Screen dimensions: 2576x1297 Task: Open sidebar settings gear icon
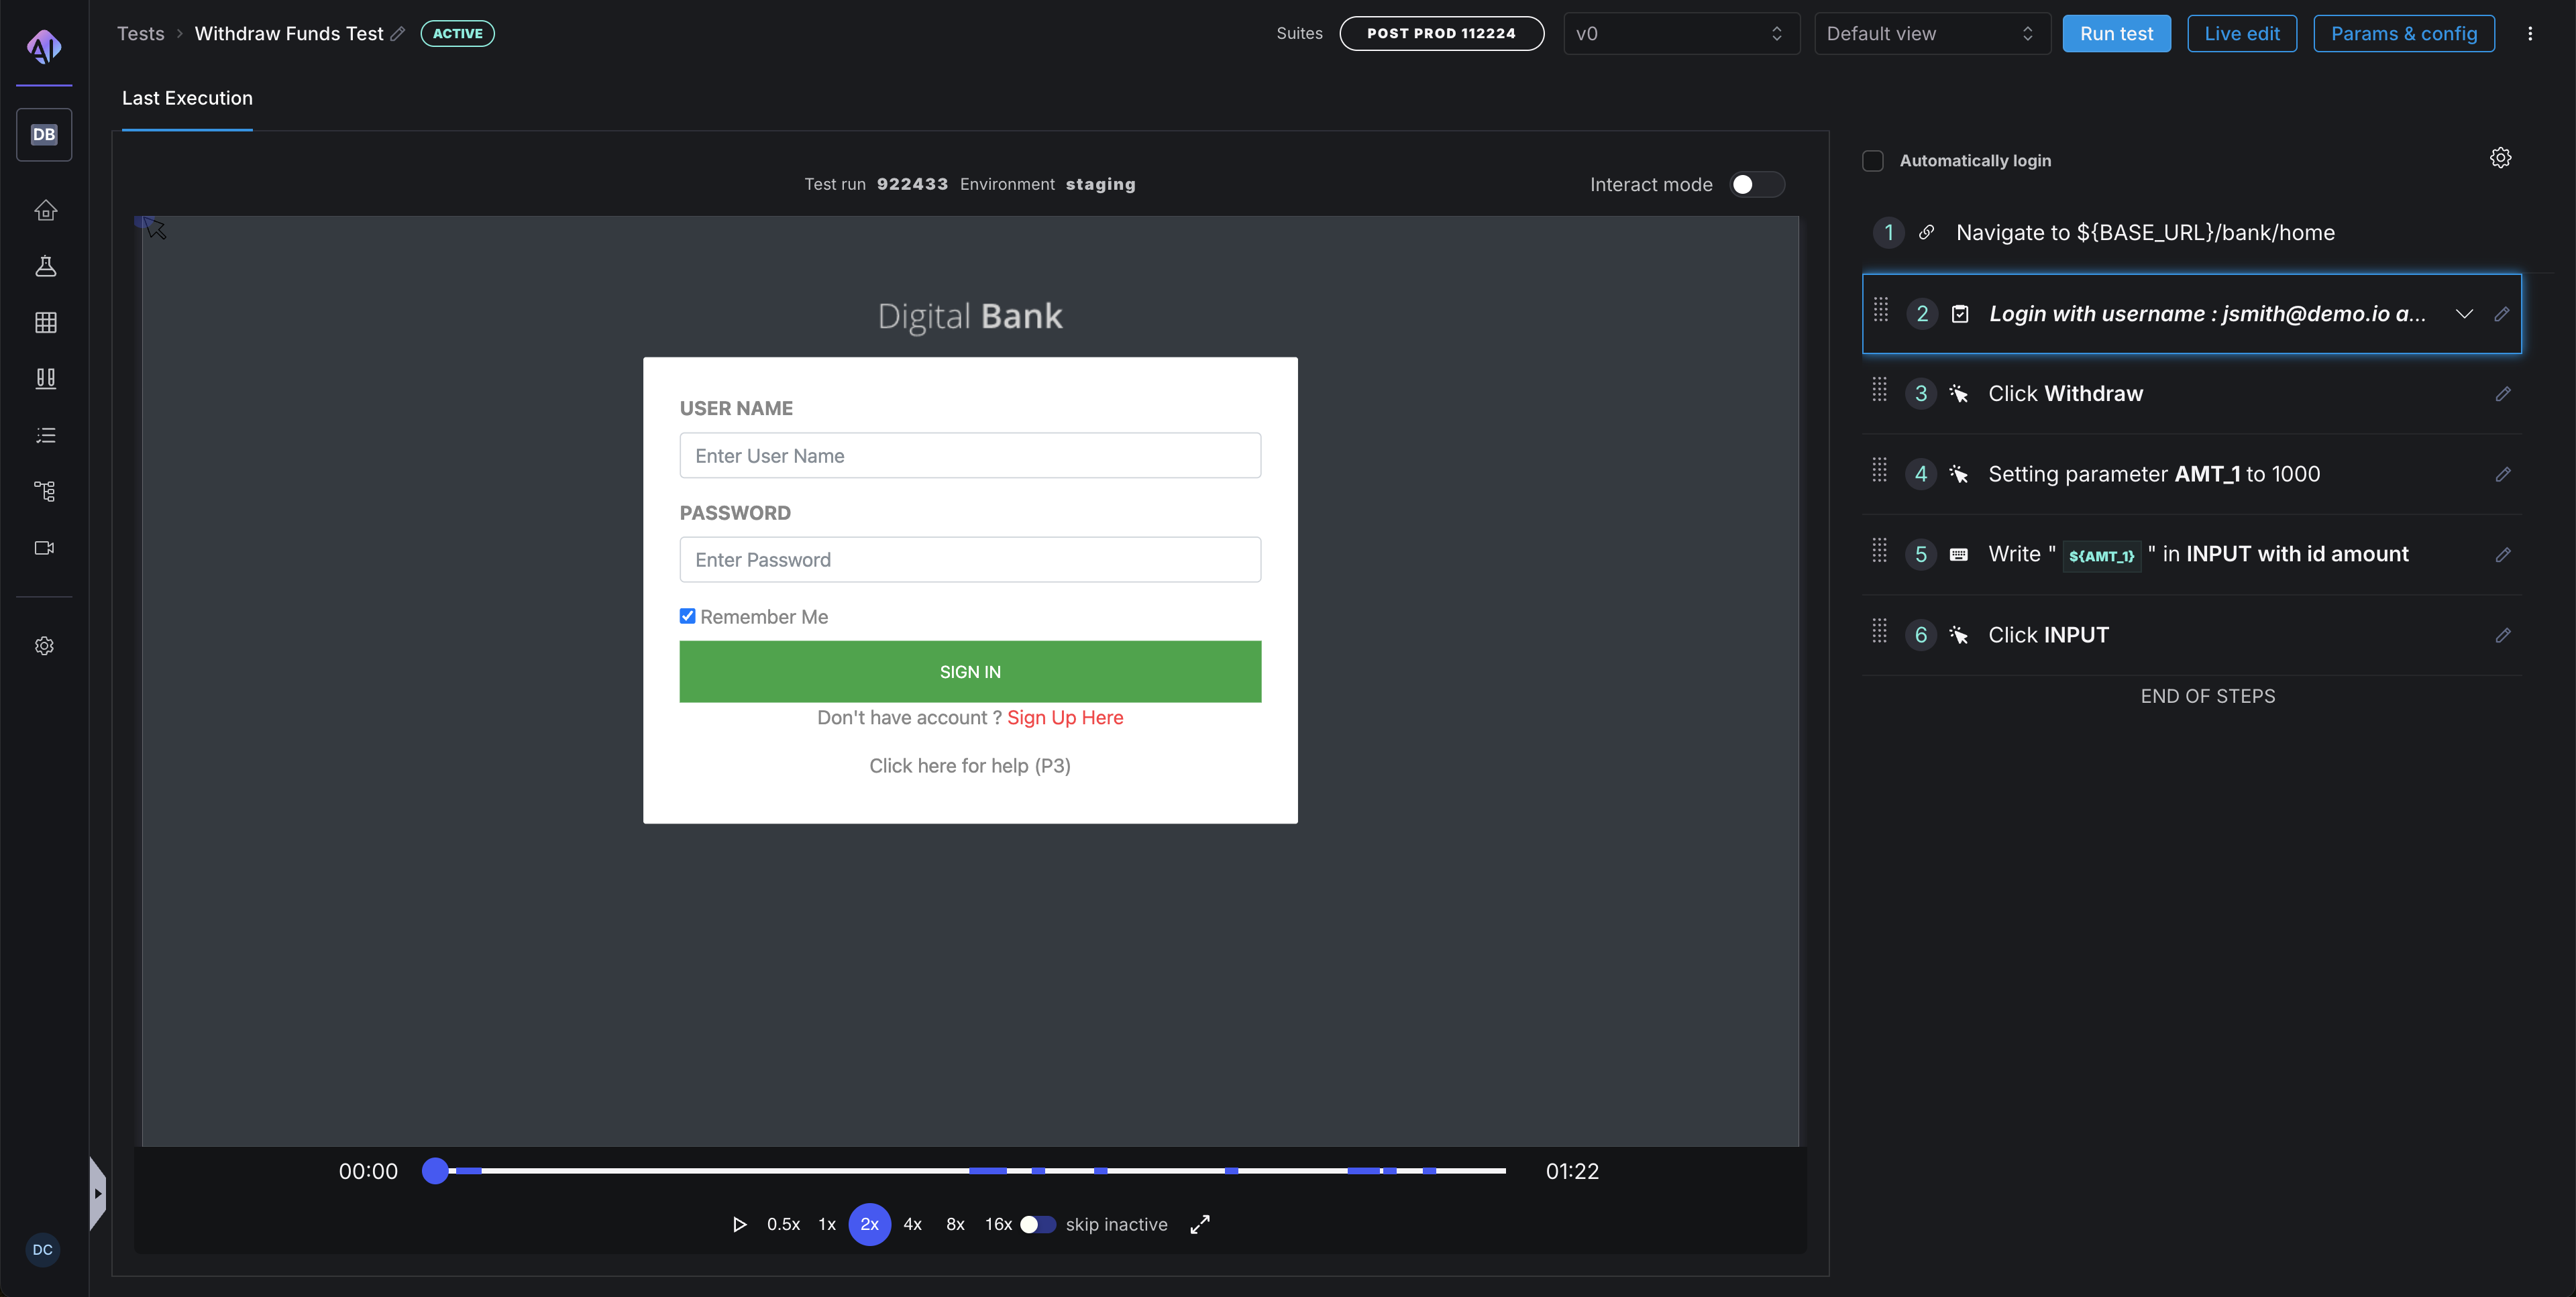coord(45,646)
